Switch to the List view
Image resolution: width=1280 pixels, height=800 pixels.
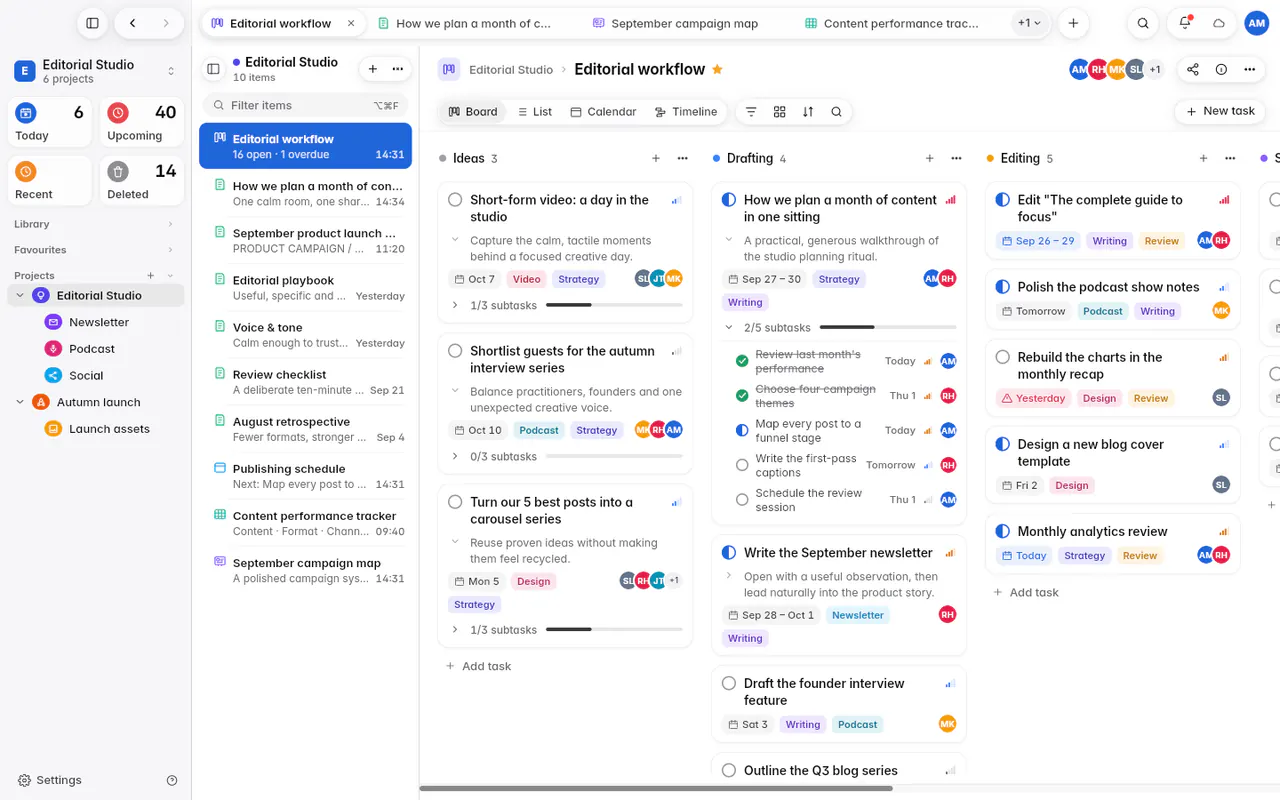(534, 112)
